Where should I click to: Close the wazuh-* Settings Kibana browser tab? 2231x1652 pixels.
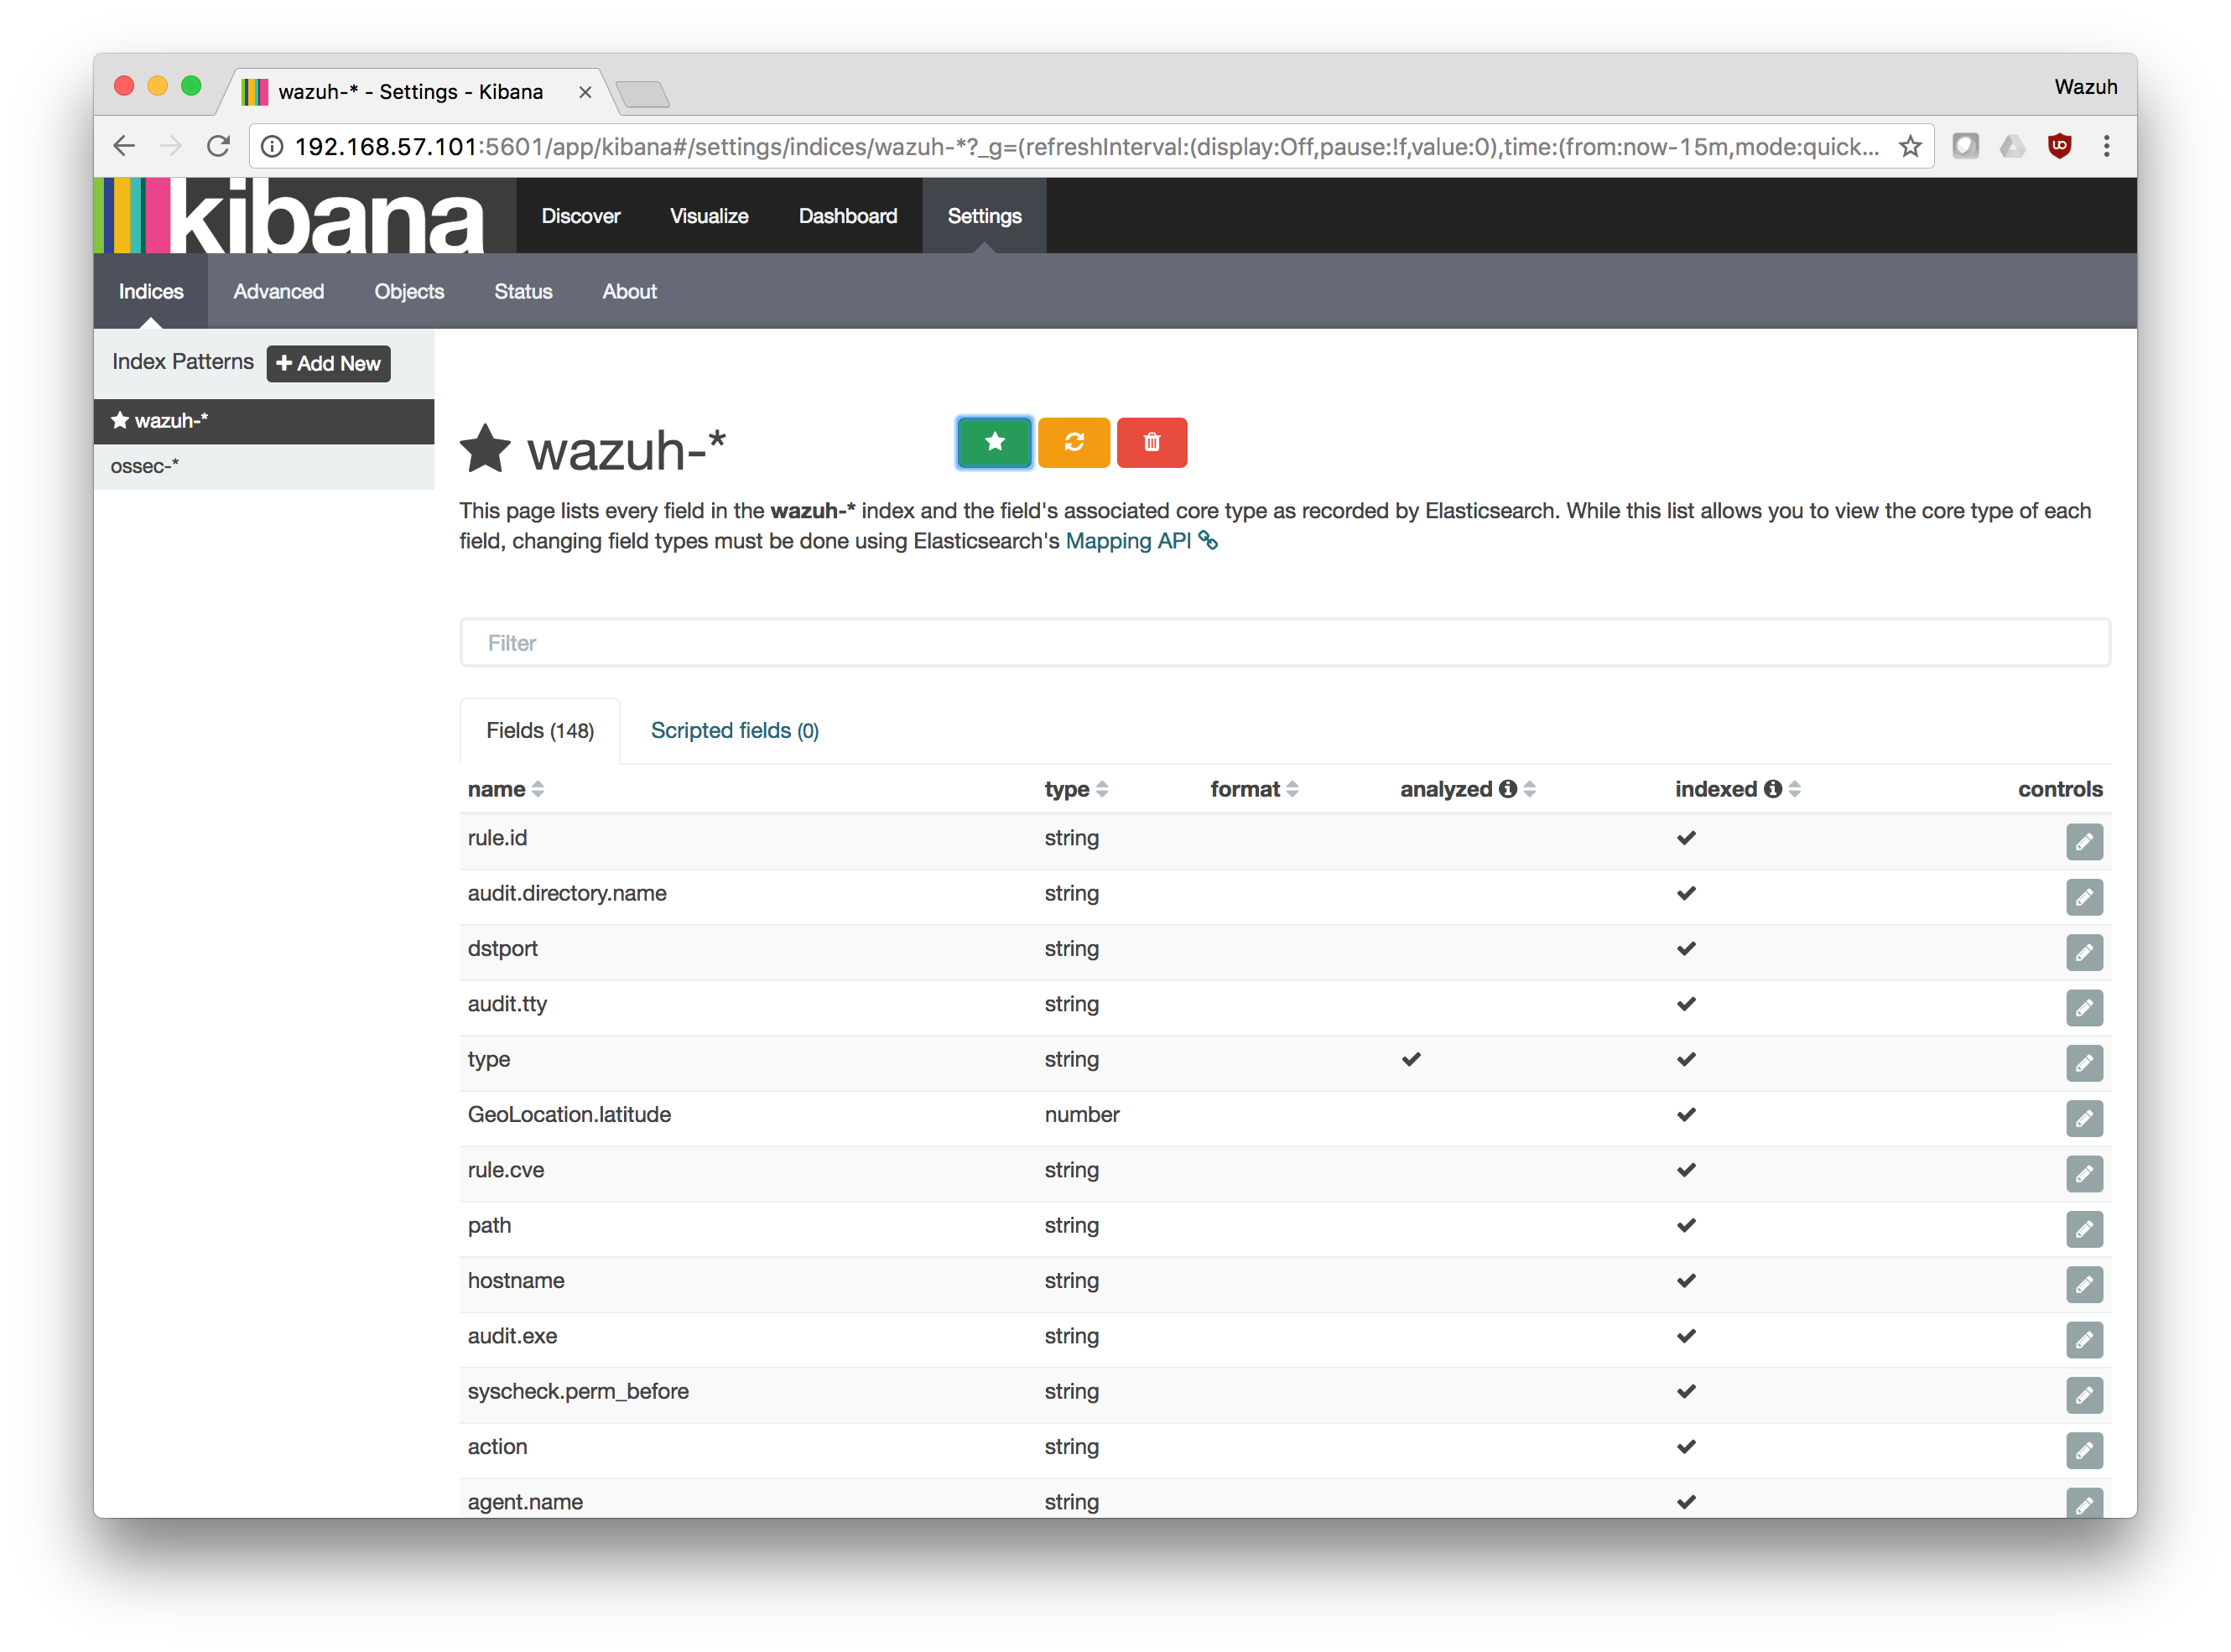pos(585,92)
